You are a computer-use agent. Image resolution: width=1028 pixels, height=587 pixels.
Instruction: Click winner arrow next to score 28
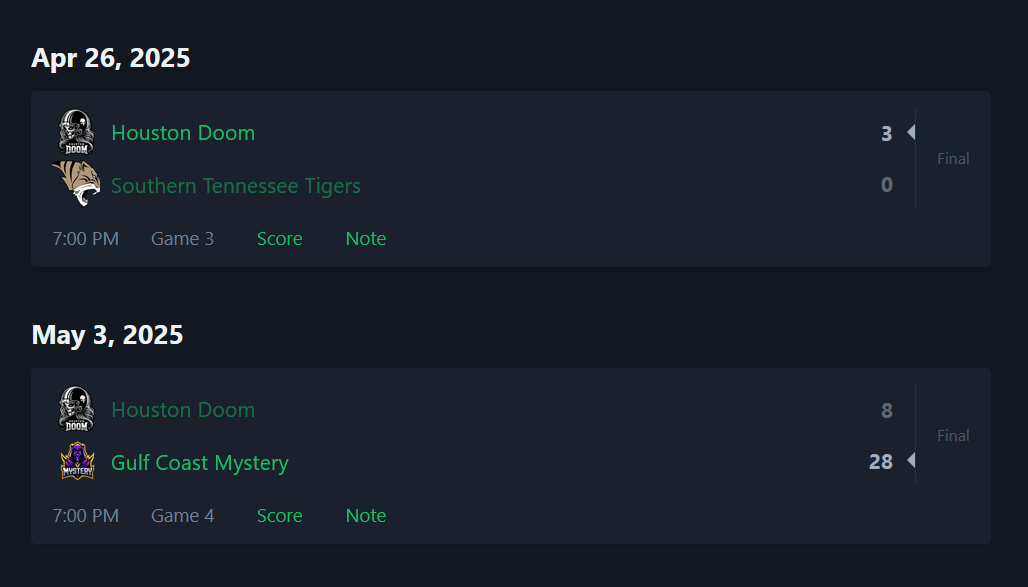911,460
